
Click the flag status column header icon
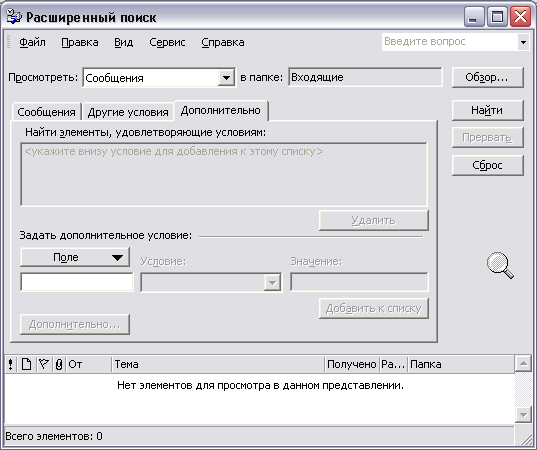(x=43, y=364)
